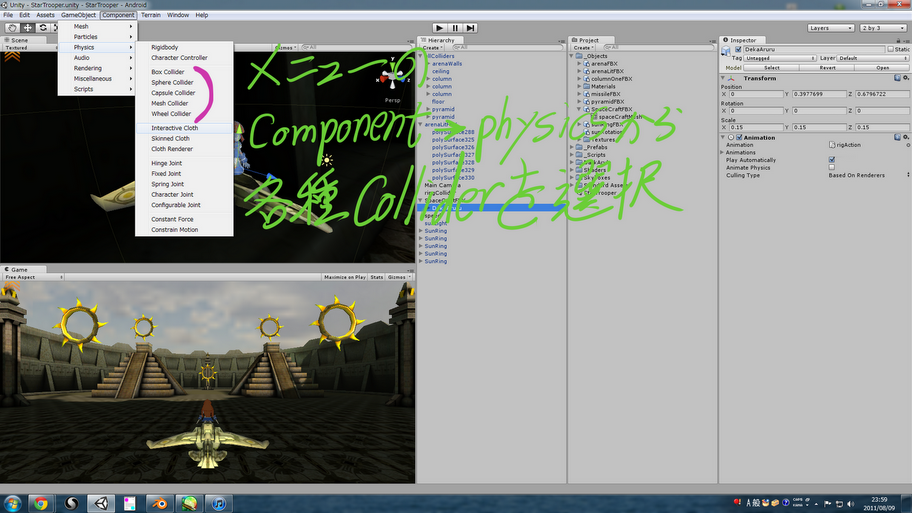Click the sun light gizmo in scene
This screenshot has height=513, width=912.
click(327, 160)
